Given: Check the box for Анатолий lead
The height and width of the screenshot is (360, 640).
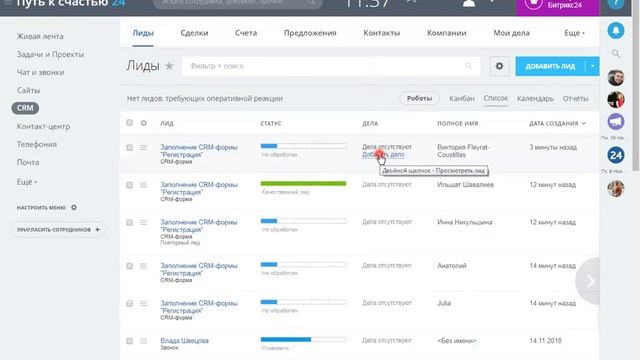Looking at the screenshot, I should (x=129, y=266).
